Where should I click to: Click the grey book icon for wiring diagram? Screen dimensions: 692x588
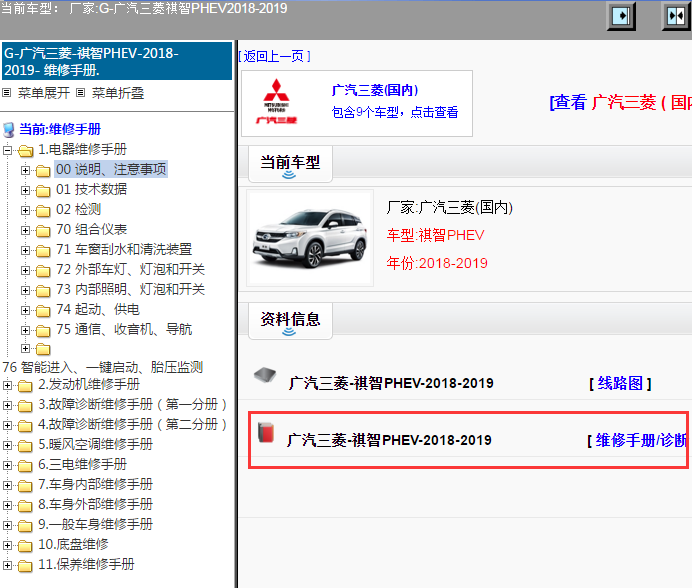(265, 375)
